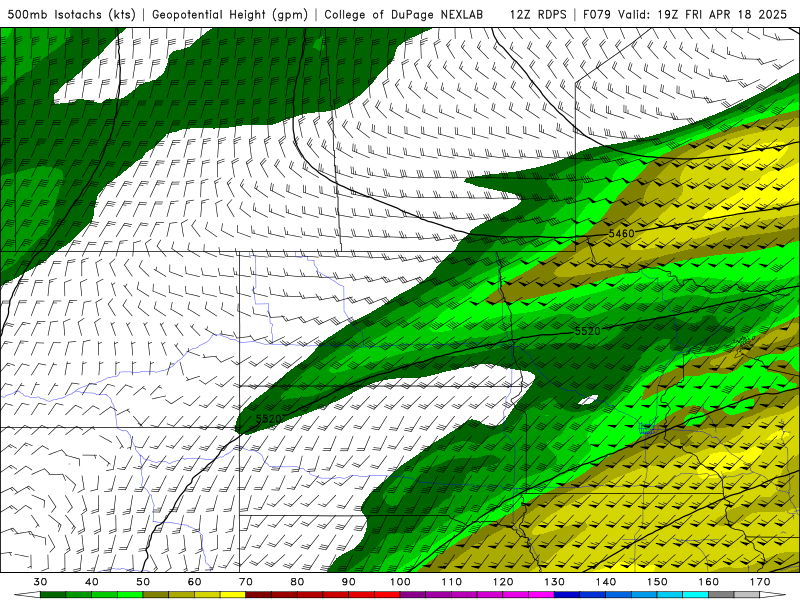Click the 50 kts color bar label
800x600 pixels.
(x=143, y=582)
